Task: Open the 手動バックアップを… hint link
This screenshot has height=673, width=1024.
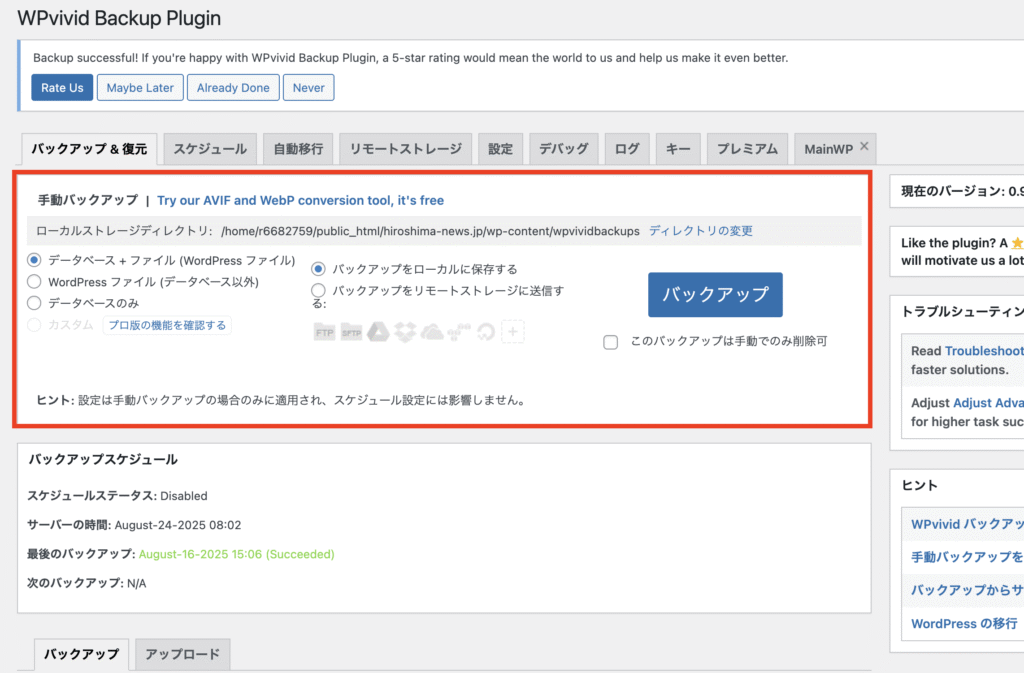Action: 967,557
